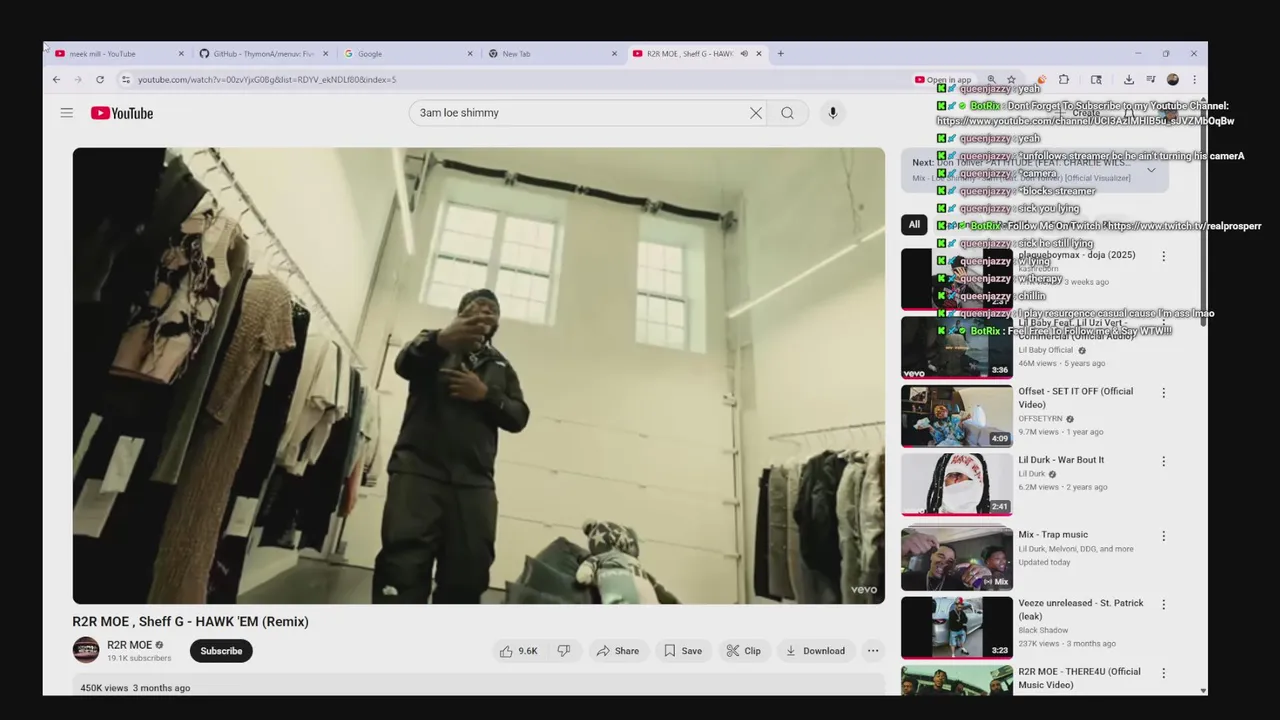Image resolution: width=1280 pixels, height=720 pixels.
Task: Click the video title HAWK 'EM (Remix)
Action: tap(190, 621)
